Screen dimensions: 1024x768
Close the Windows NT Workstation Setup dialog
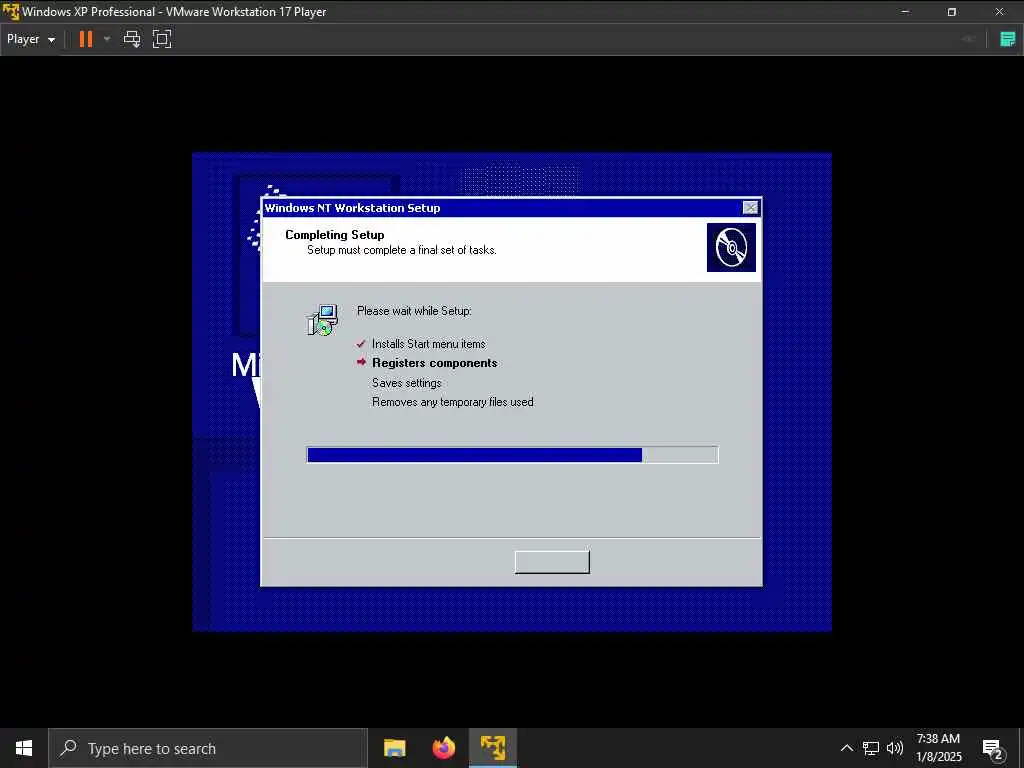pos(750,208)
